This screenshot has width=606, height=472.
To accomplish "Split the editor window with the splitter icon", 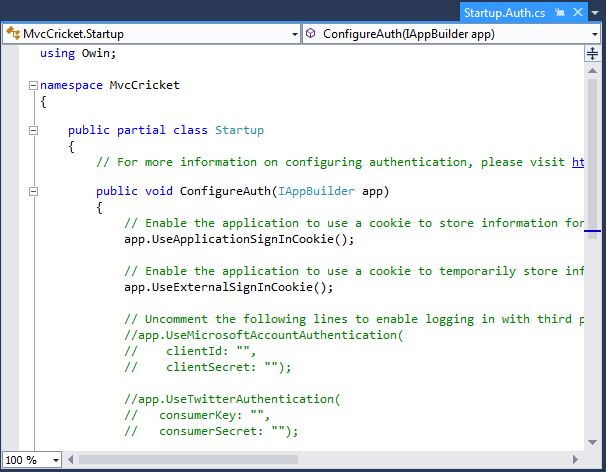I will (x=592, y=53).
